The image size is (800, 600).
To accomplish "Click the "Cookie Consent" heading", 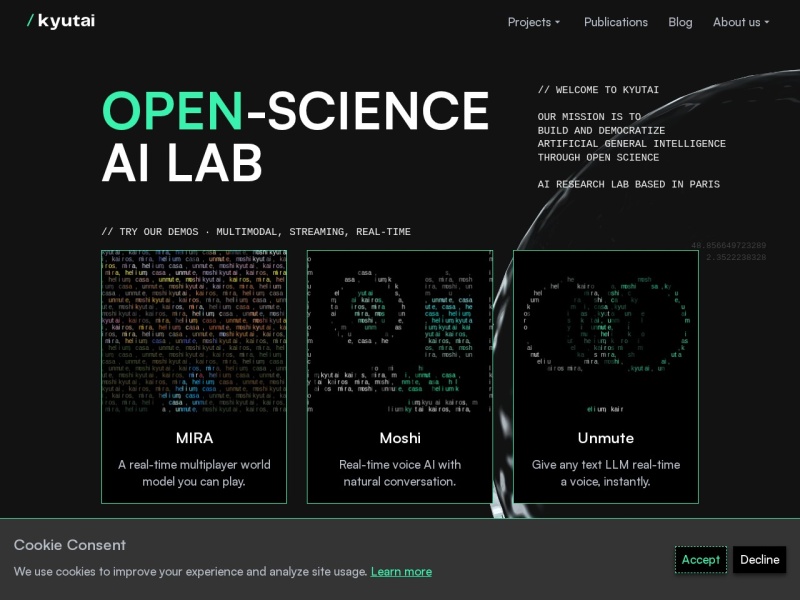I will pos(70,545).
